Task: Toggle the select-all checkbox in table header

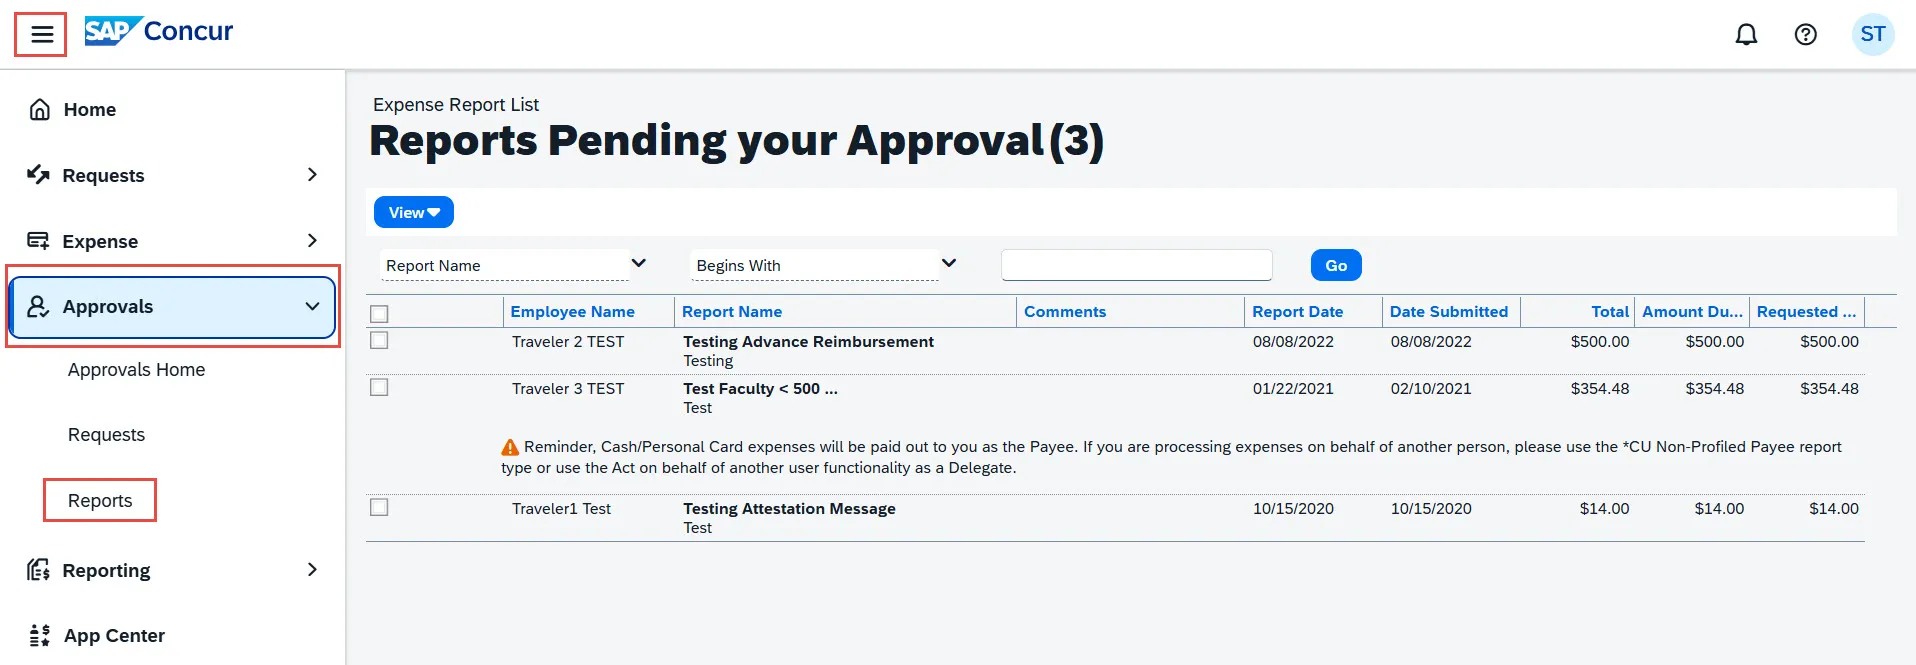Action: click(379, 314)
